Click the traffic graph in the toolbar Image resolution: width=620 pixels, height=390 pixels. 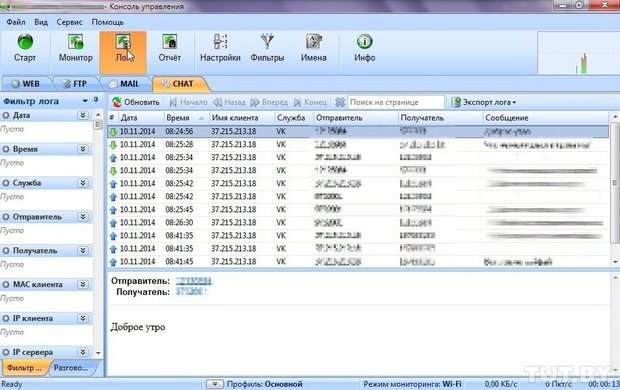pos(578,53)
